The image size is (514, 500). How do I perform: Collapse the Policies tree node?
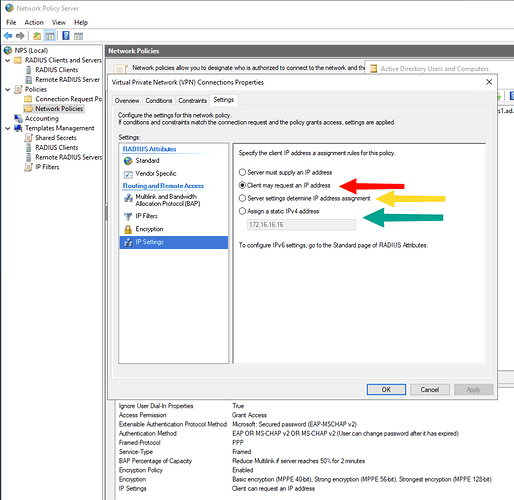pyautogui.click(x=8, y=89)
